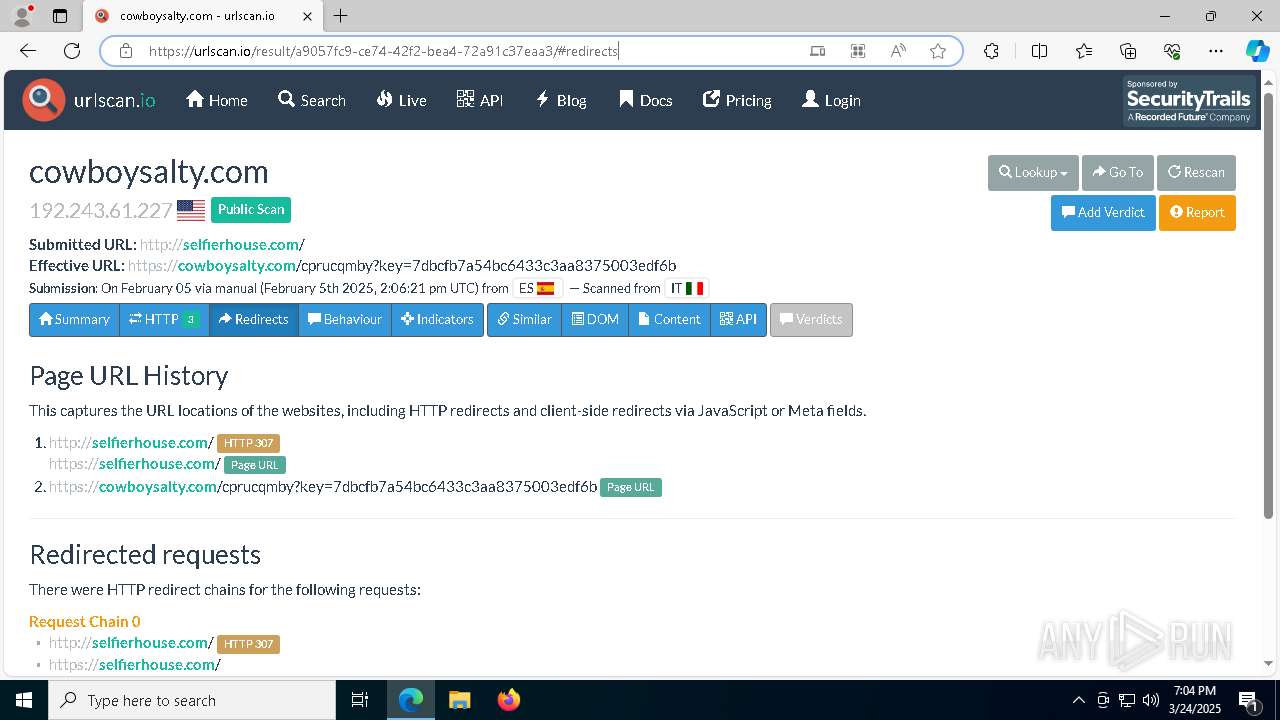Switch to the Behaviour tab
This screenshot has height=720, width=1280.
click(x=345, y=319)
